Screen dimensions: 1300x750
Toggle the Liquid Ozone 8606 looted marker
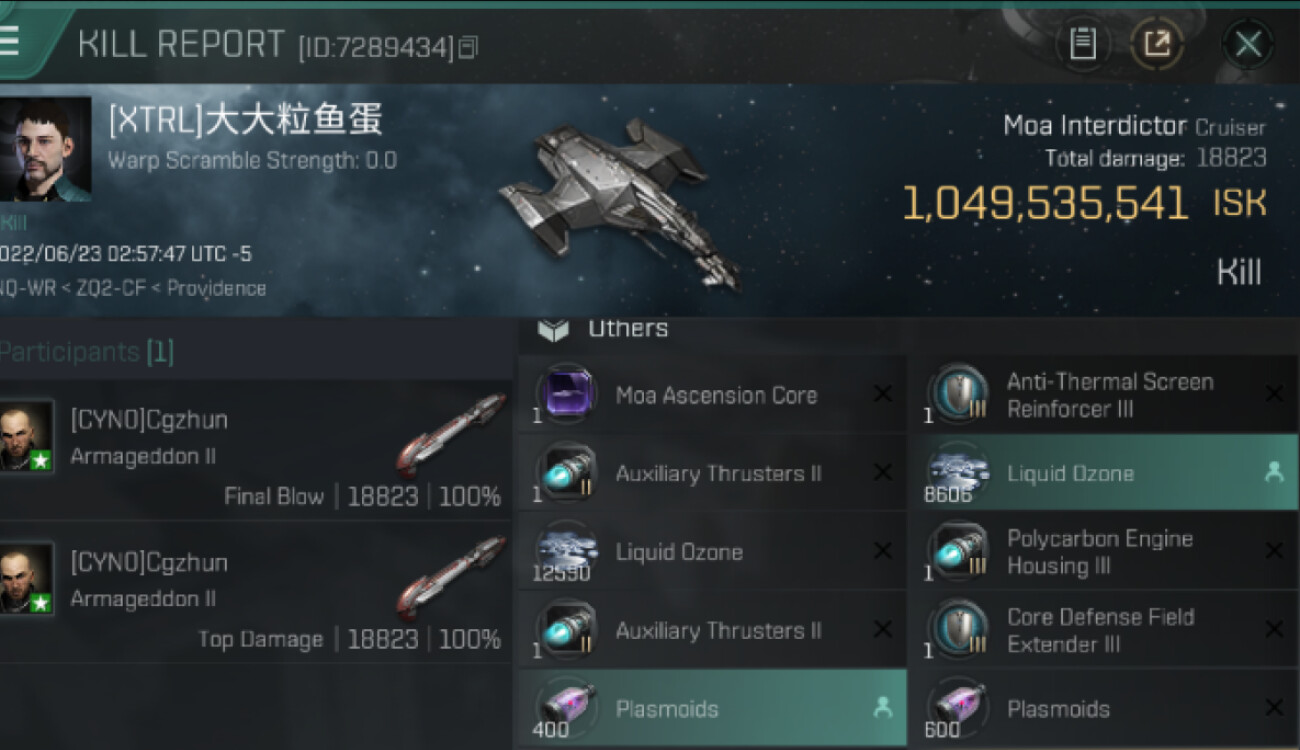pyautogui.click(x=1274, y=473)
